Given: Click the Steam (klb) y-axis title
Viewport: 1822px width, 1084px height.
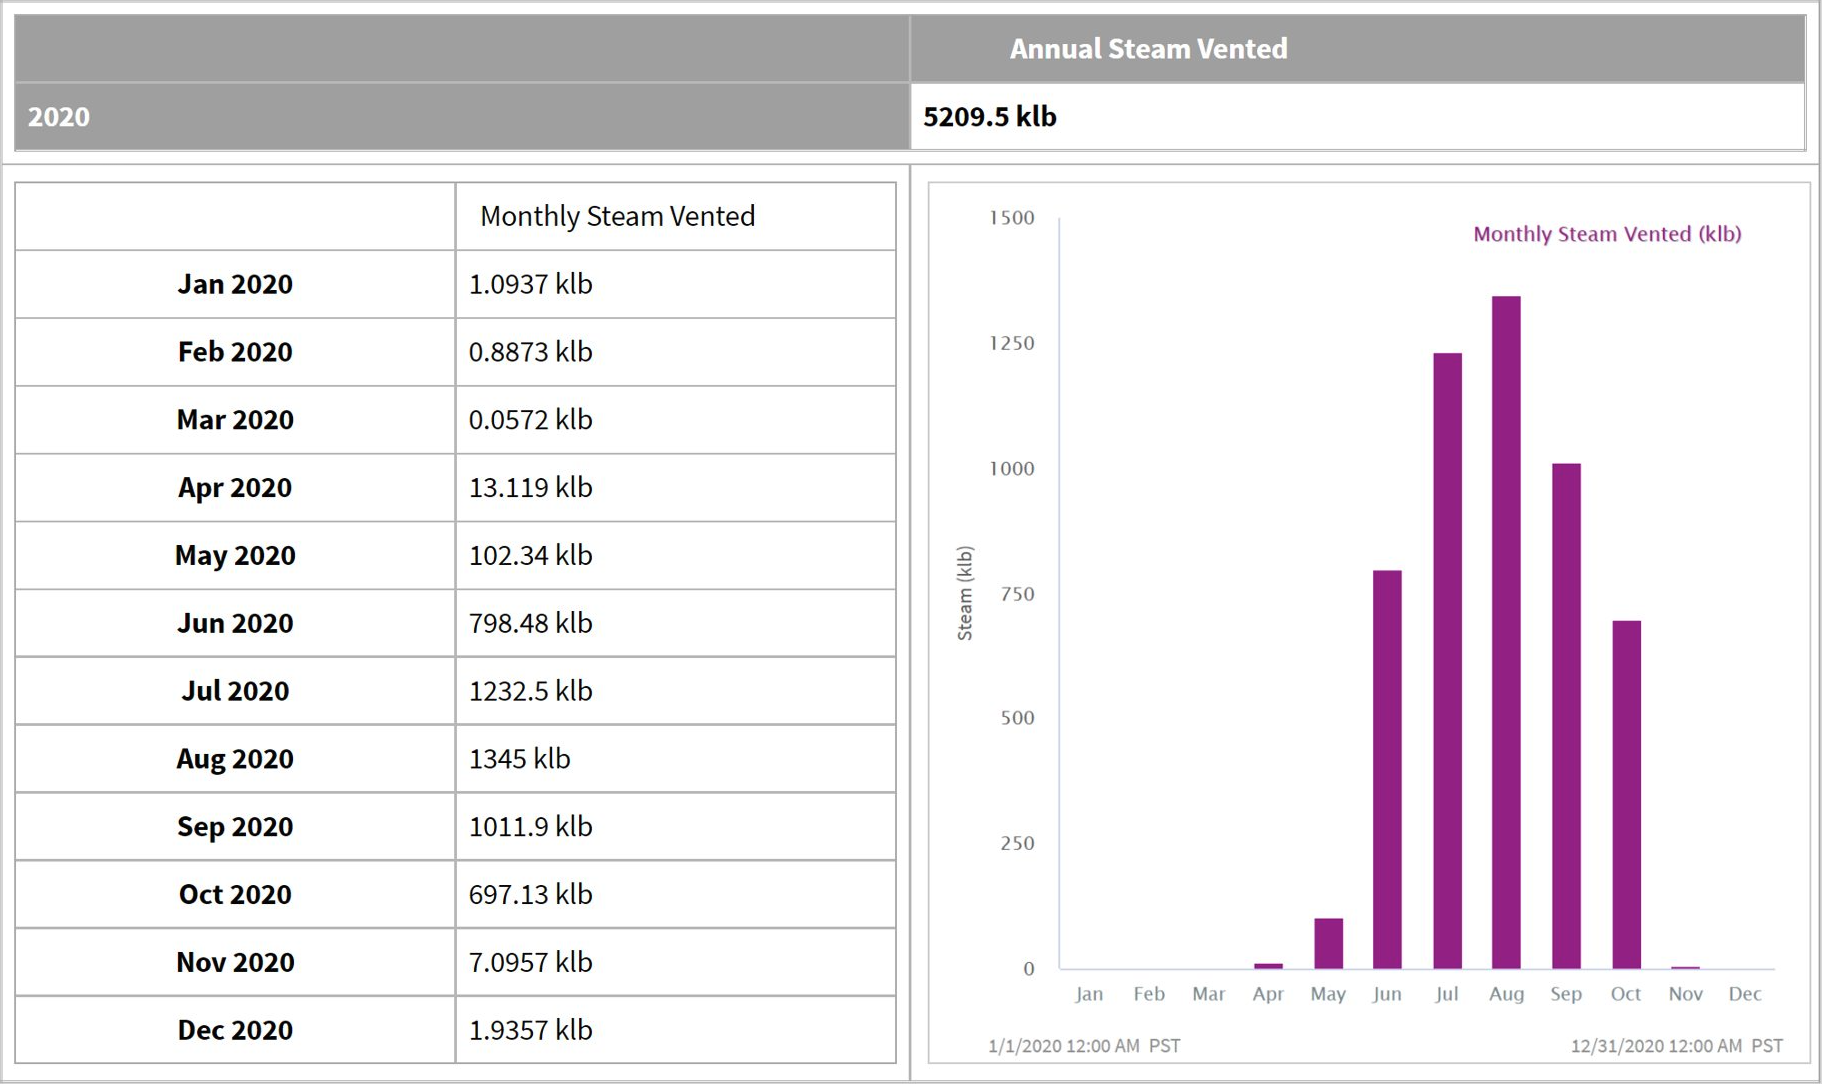Looking at the screenshot, I should pyautogui.click(x=965, y=593).
